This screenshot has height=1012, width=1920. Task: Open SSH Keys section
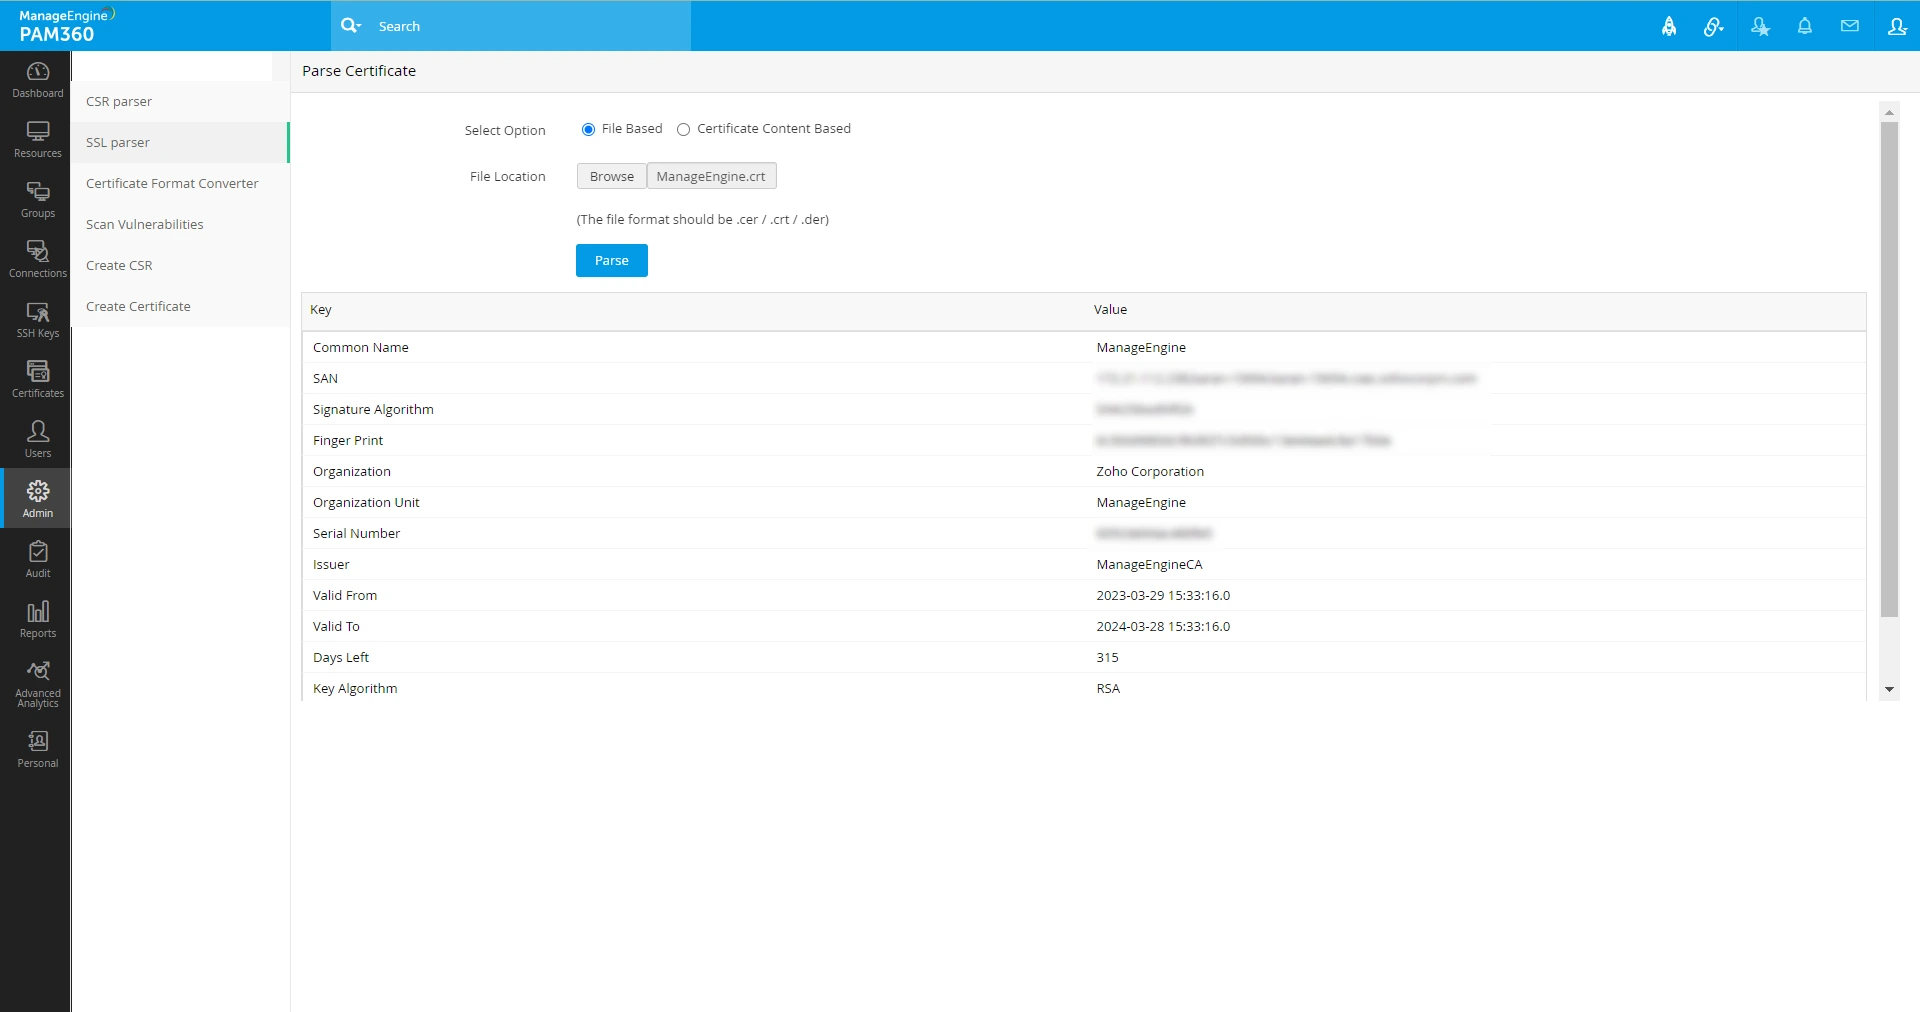[x=37, y=320]
